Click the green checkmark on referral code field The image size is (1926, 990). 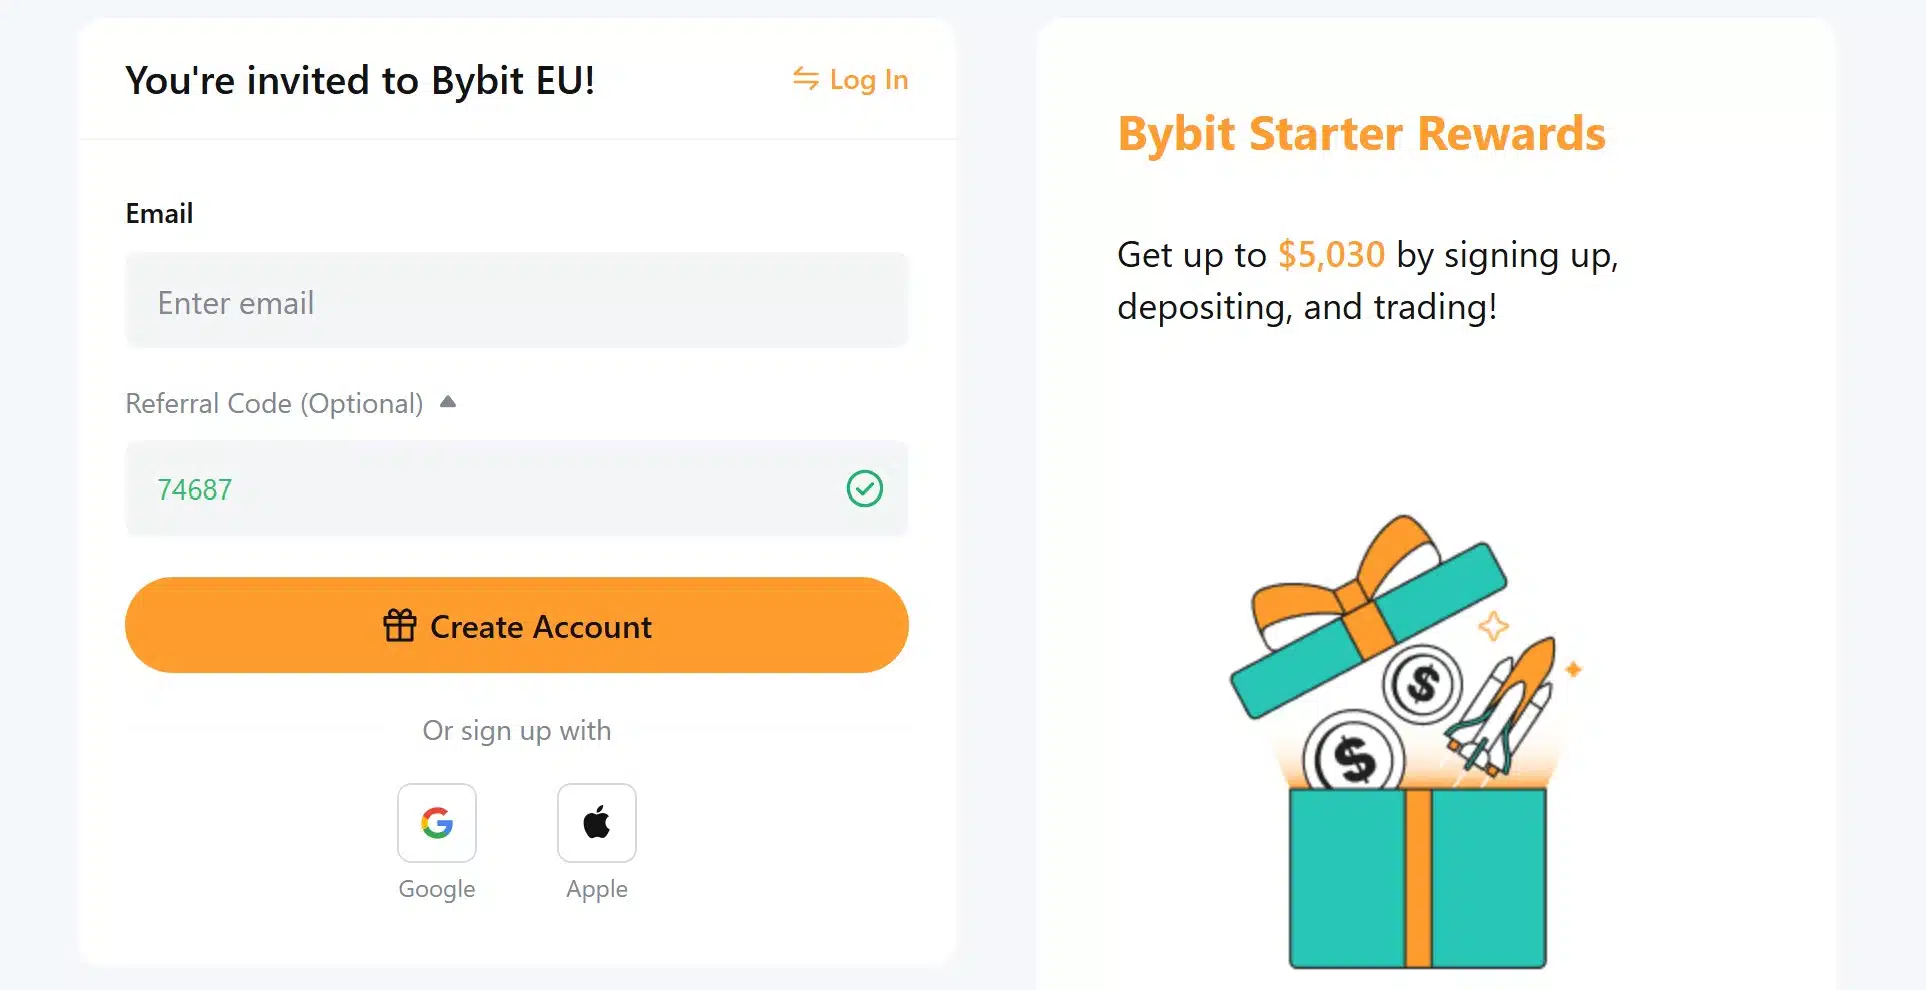click(x=865, y=489)
